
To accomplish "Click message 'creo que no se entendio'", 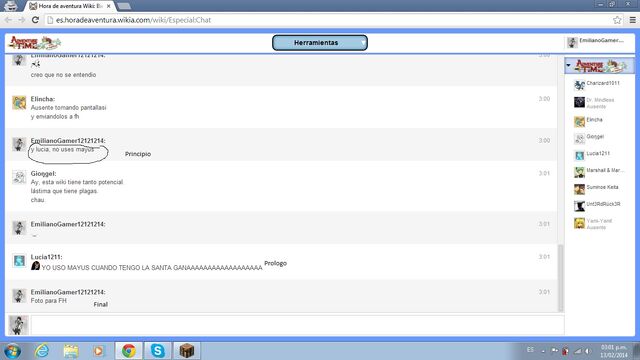I will [x=63, y=75].
